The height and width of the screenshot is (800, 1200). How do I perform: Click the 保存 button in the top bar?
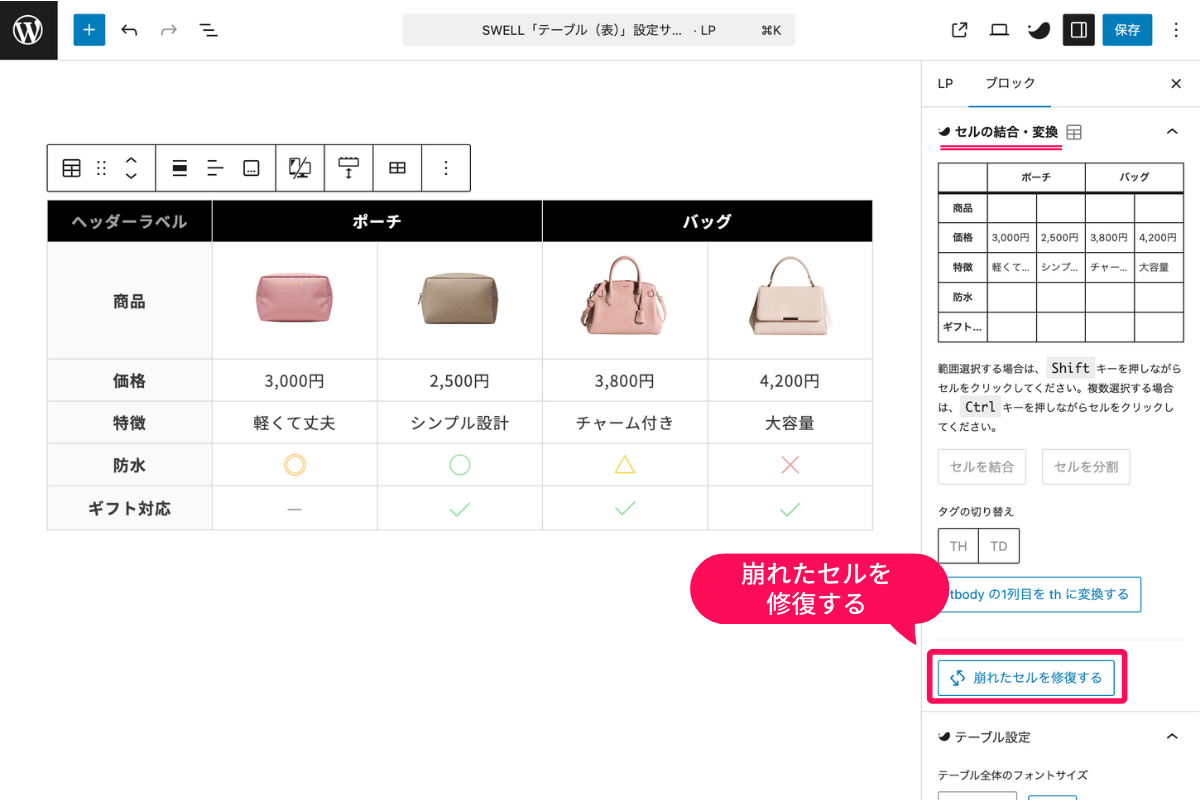pos(1127,30)
